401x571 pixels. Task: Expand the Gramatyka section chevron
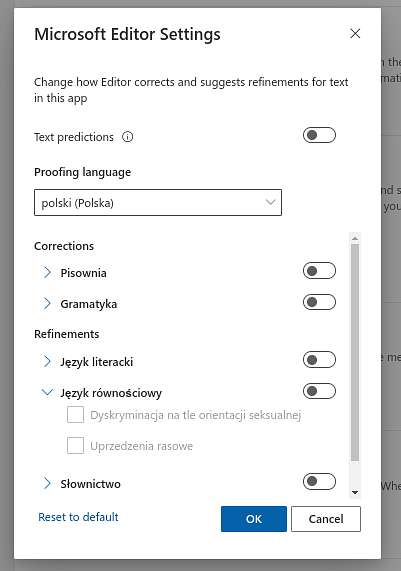click(47, 303)
